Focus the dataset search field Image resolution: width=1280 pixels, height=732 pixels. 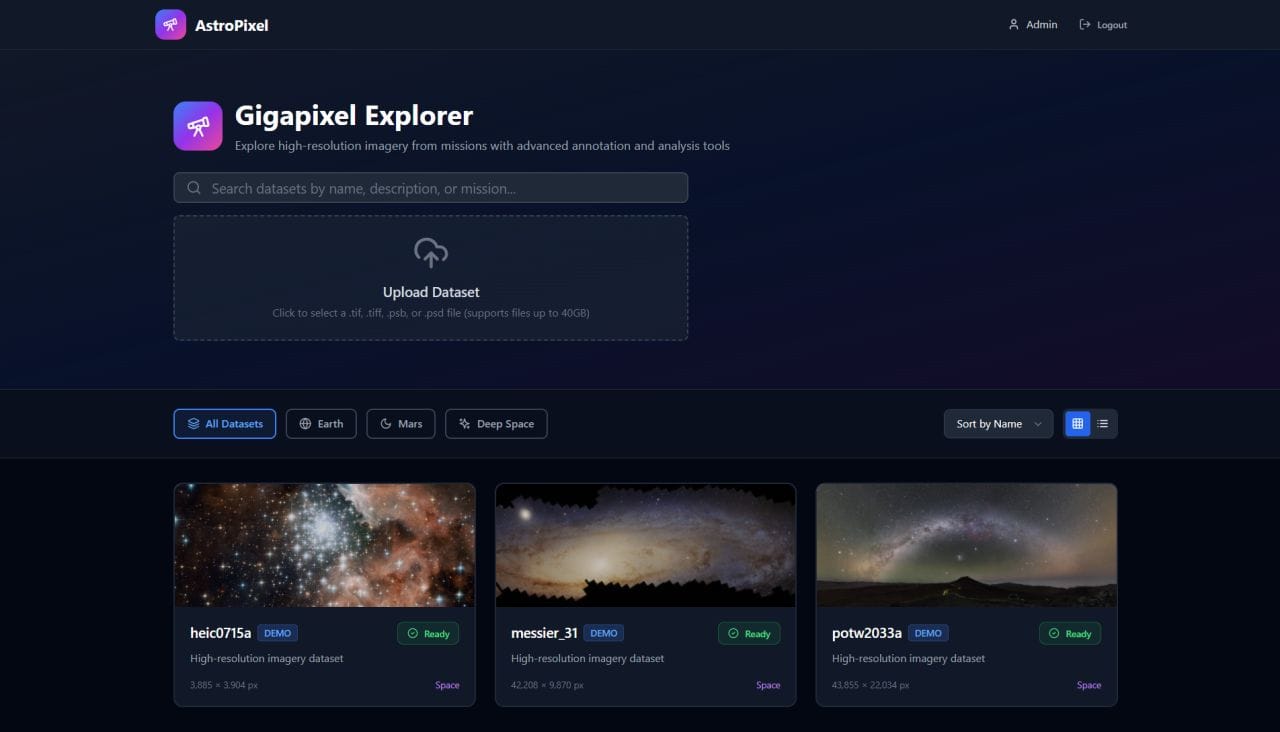pos(431,188)
